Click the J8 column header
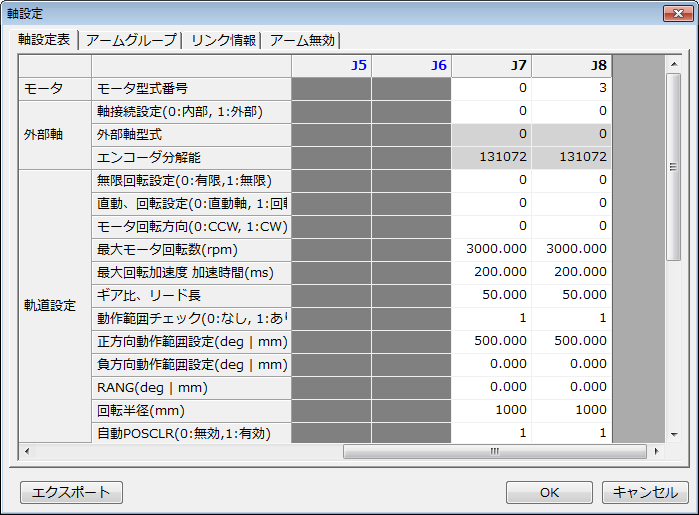This screenshot has height=515, width=699. (571, 65)
